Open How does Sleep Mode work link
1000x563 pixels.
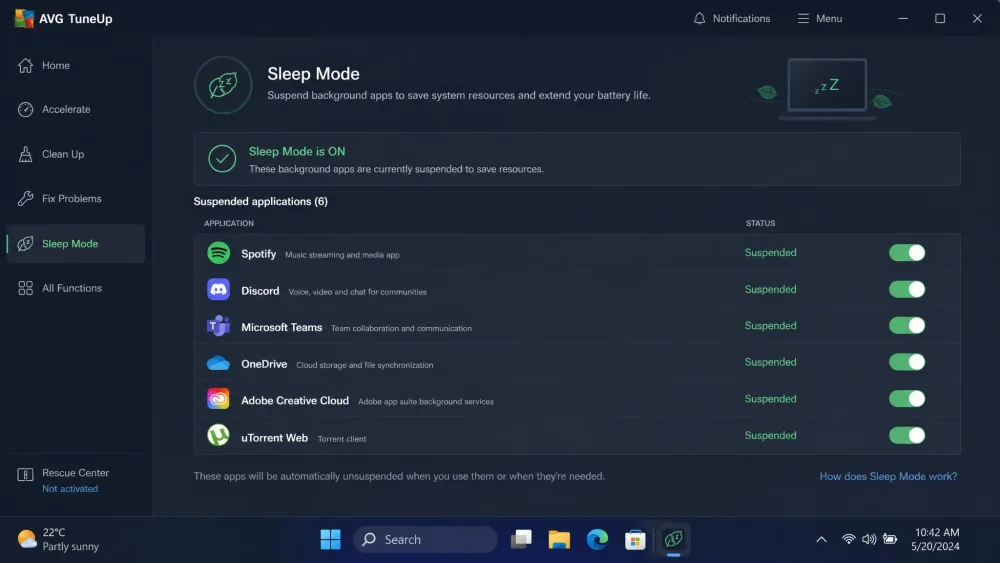click(888, 476)
